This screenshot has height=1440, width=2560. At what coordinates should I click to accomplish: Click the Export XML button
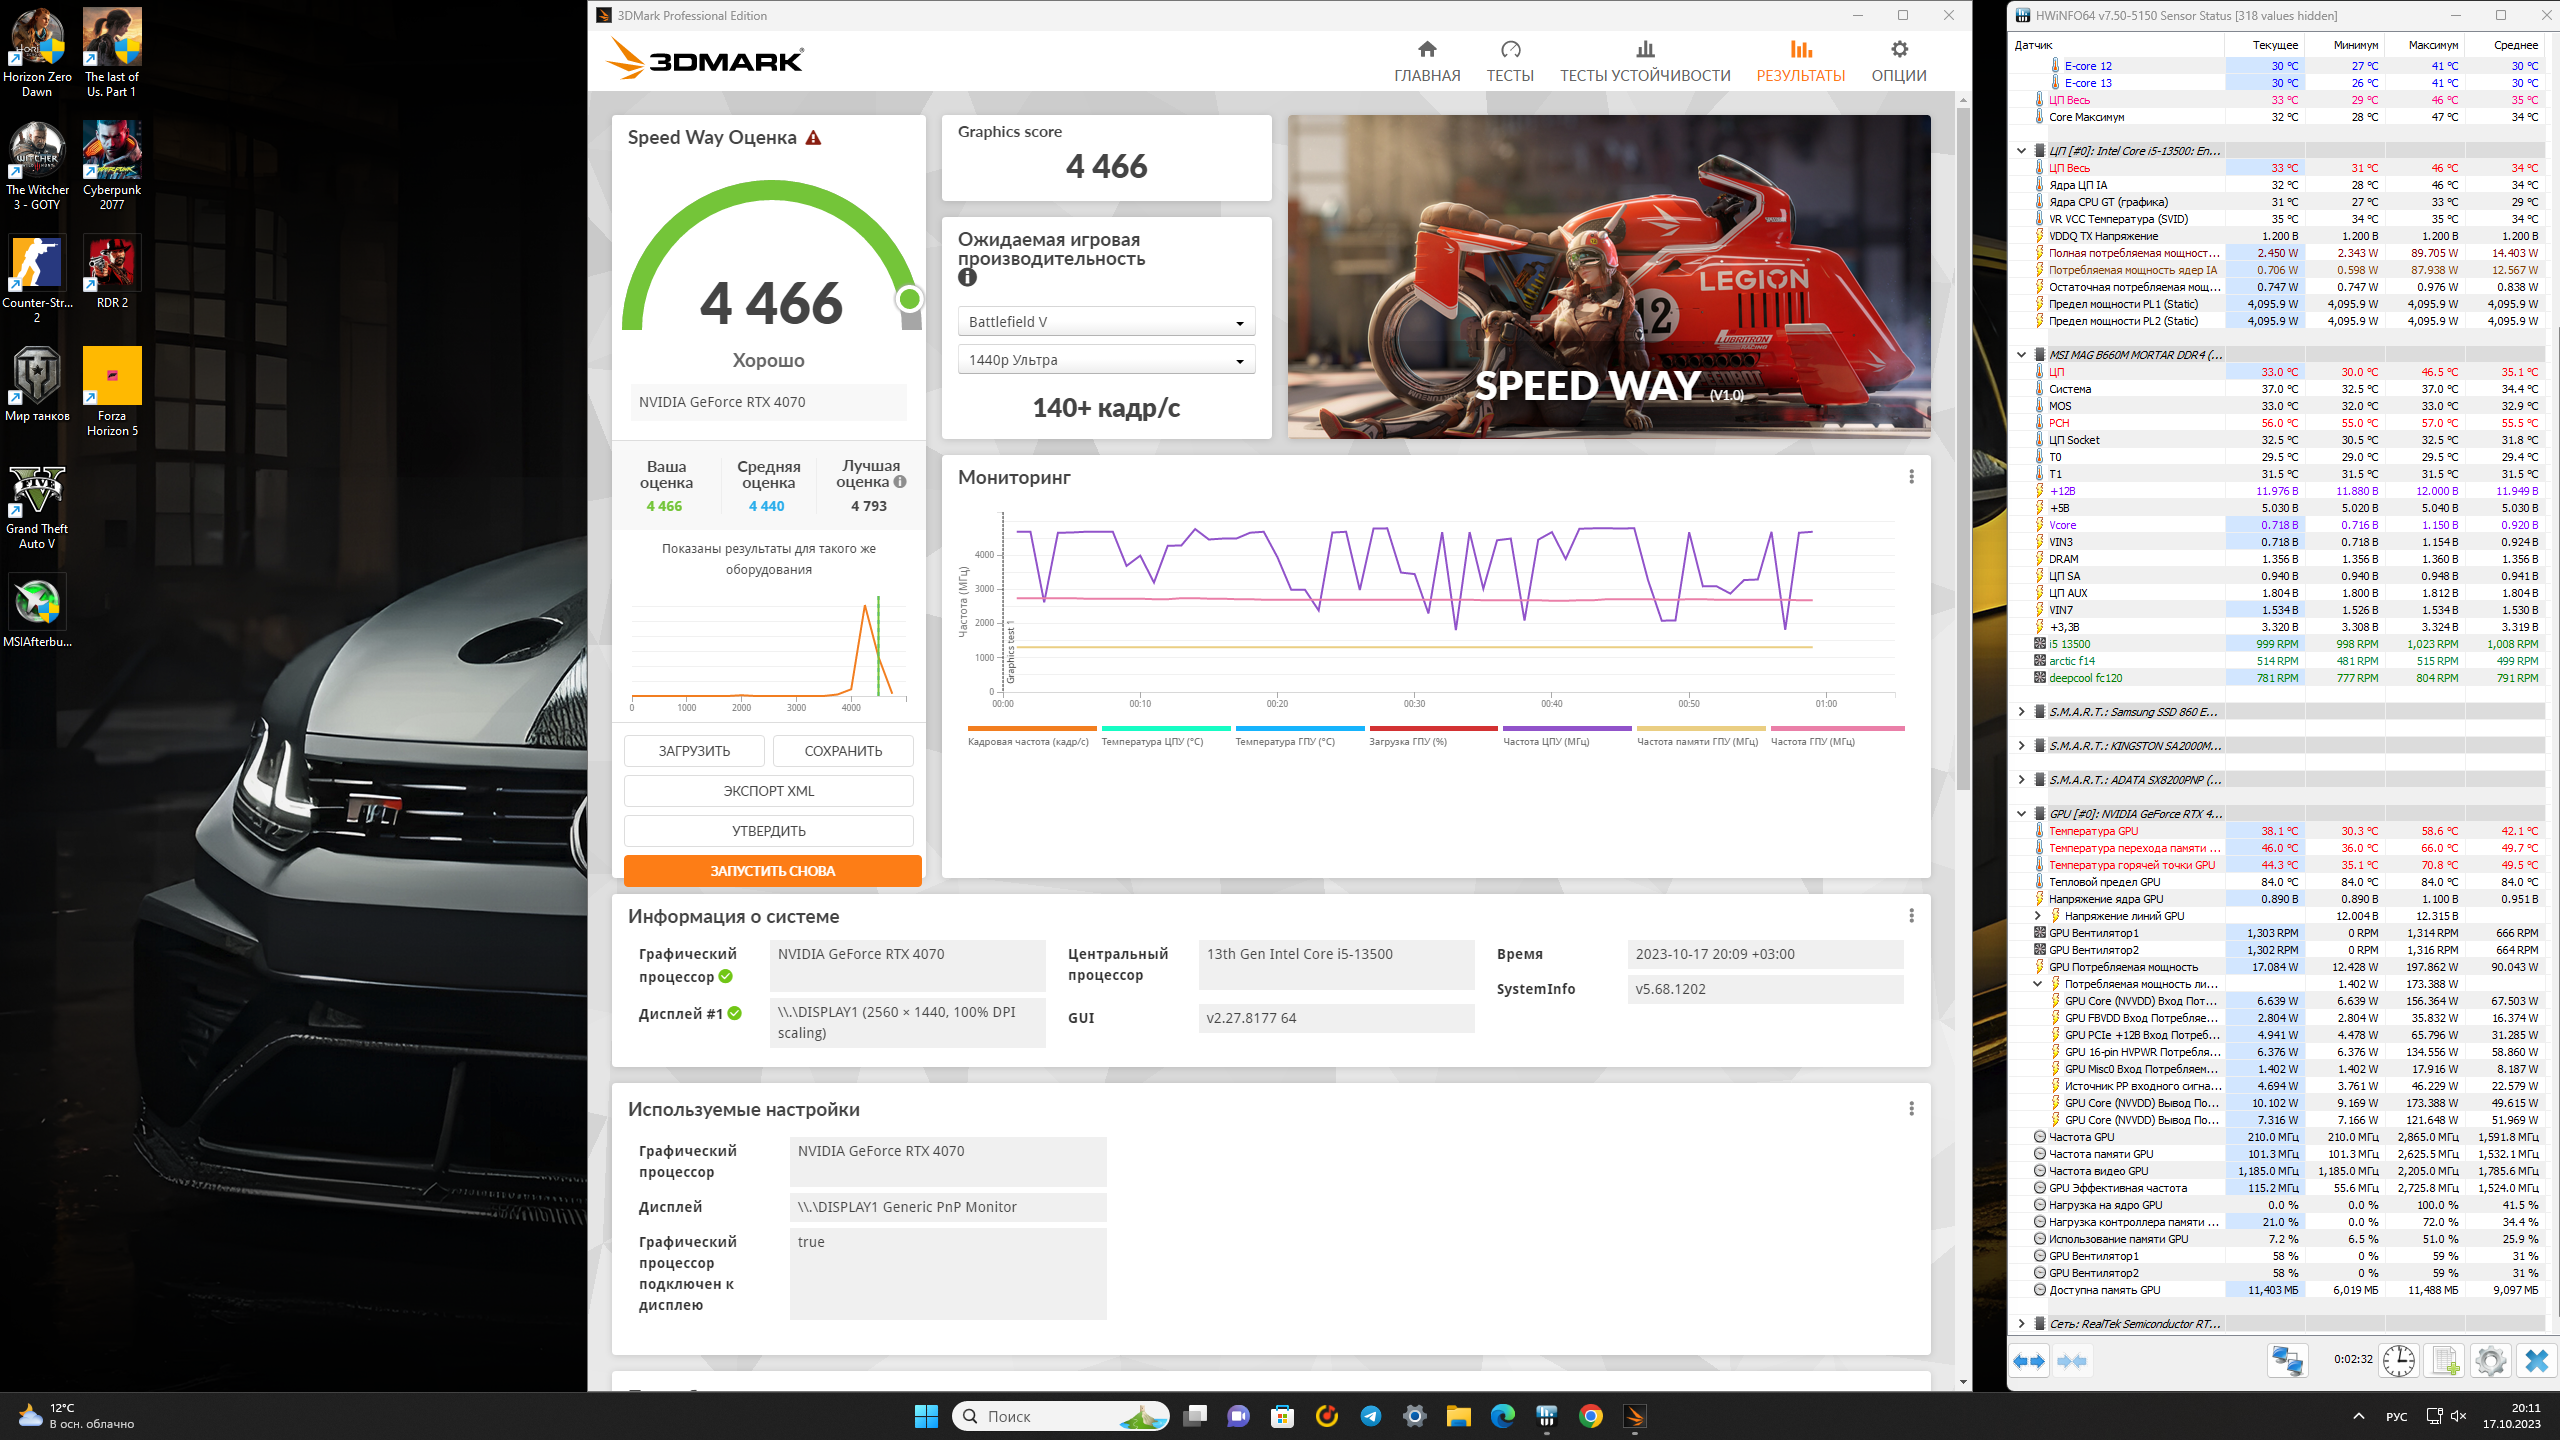tap(768, 791)
